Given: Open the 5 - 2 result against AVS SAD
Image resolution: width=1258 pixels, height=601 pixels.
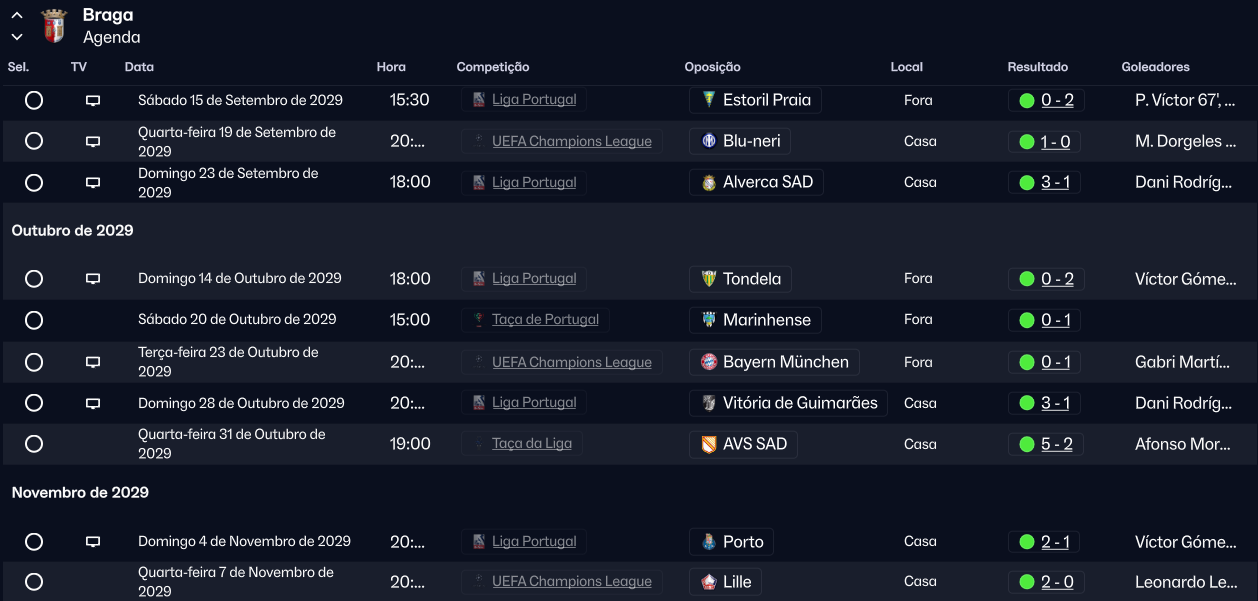Looking at the screenshot, I should click(1056, 444).
